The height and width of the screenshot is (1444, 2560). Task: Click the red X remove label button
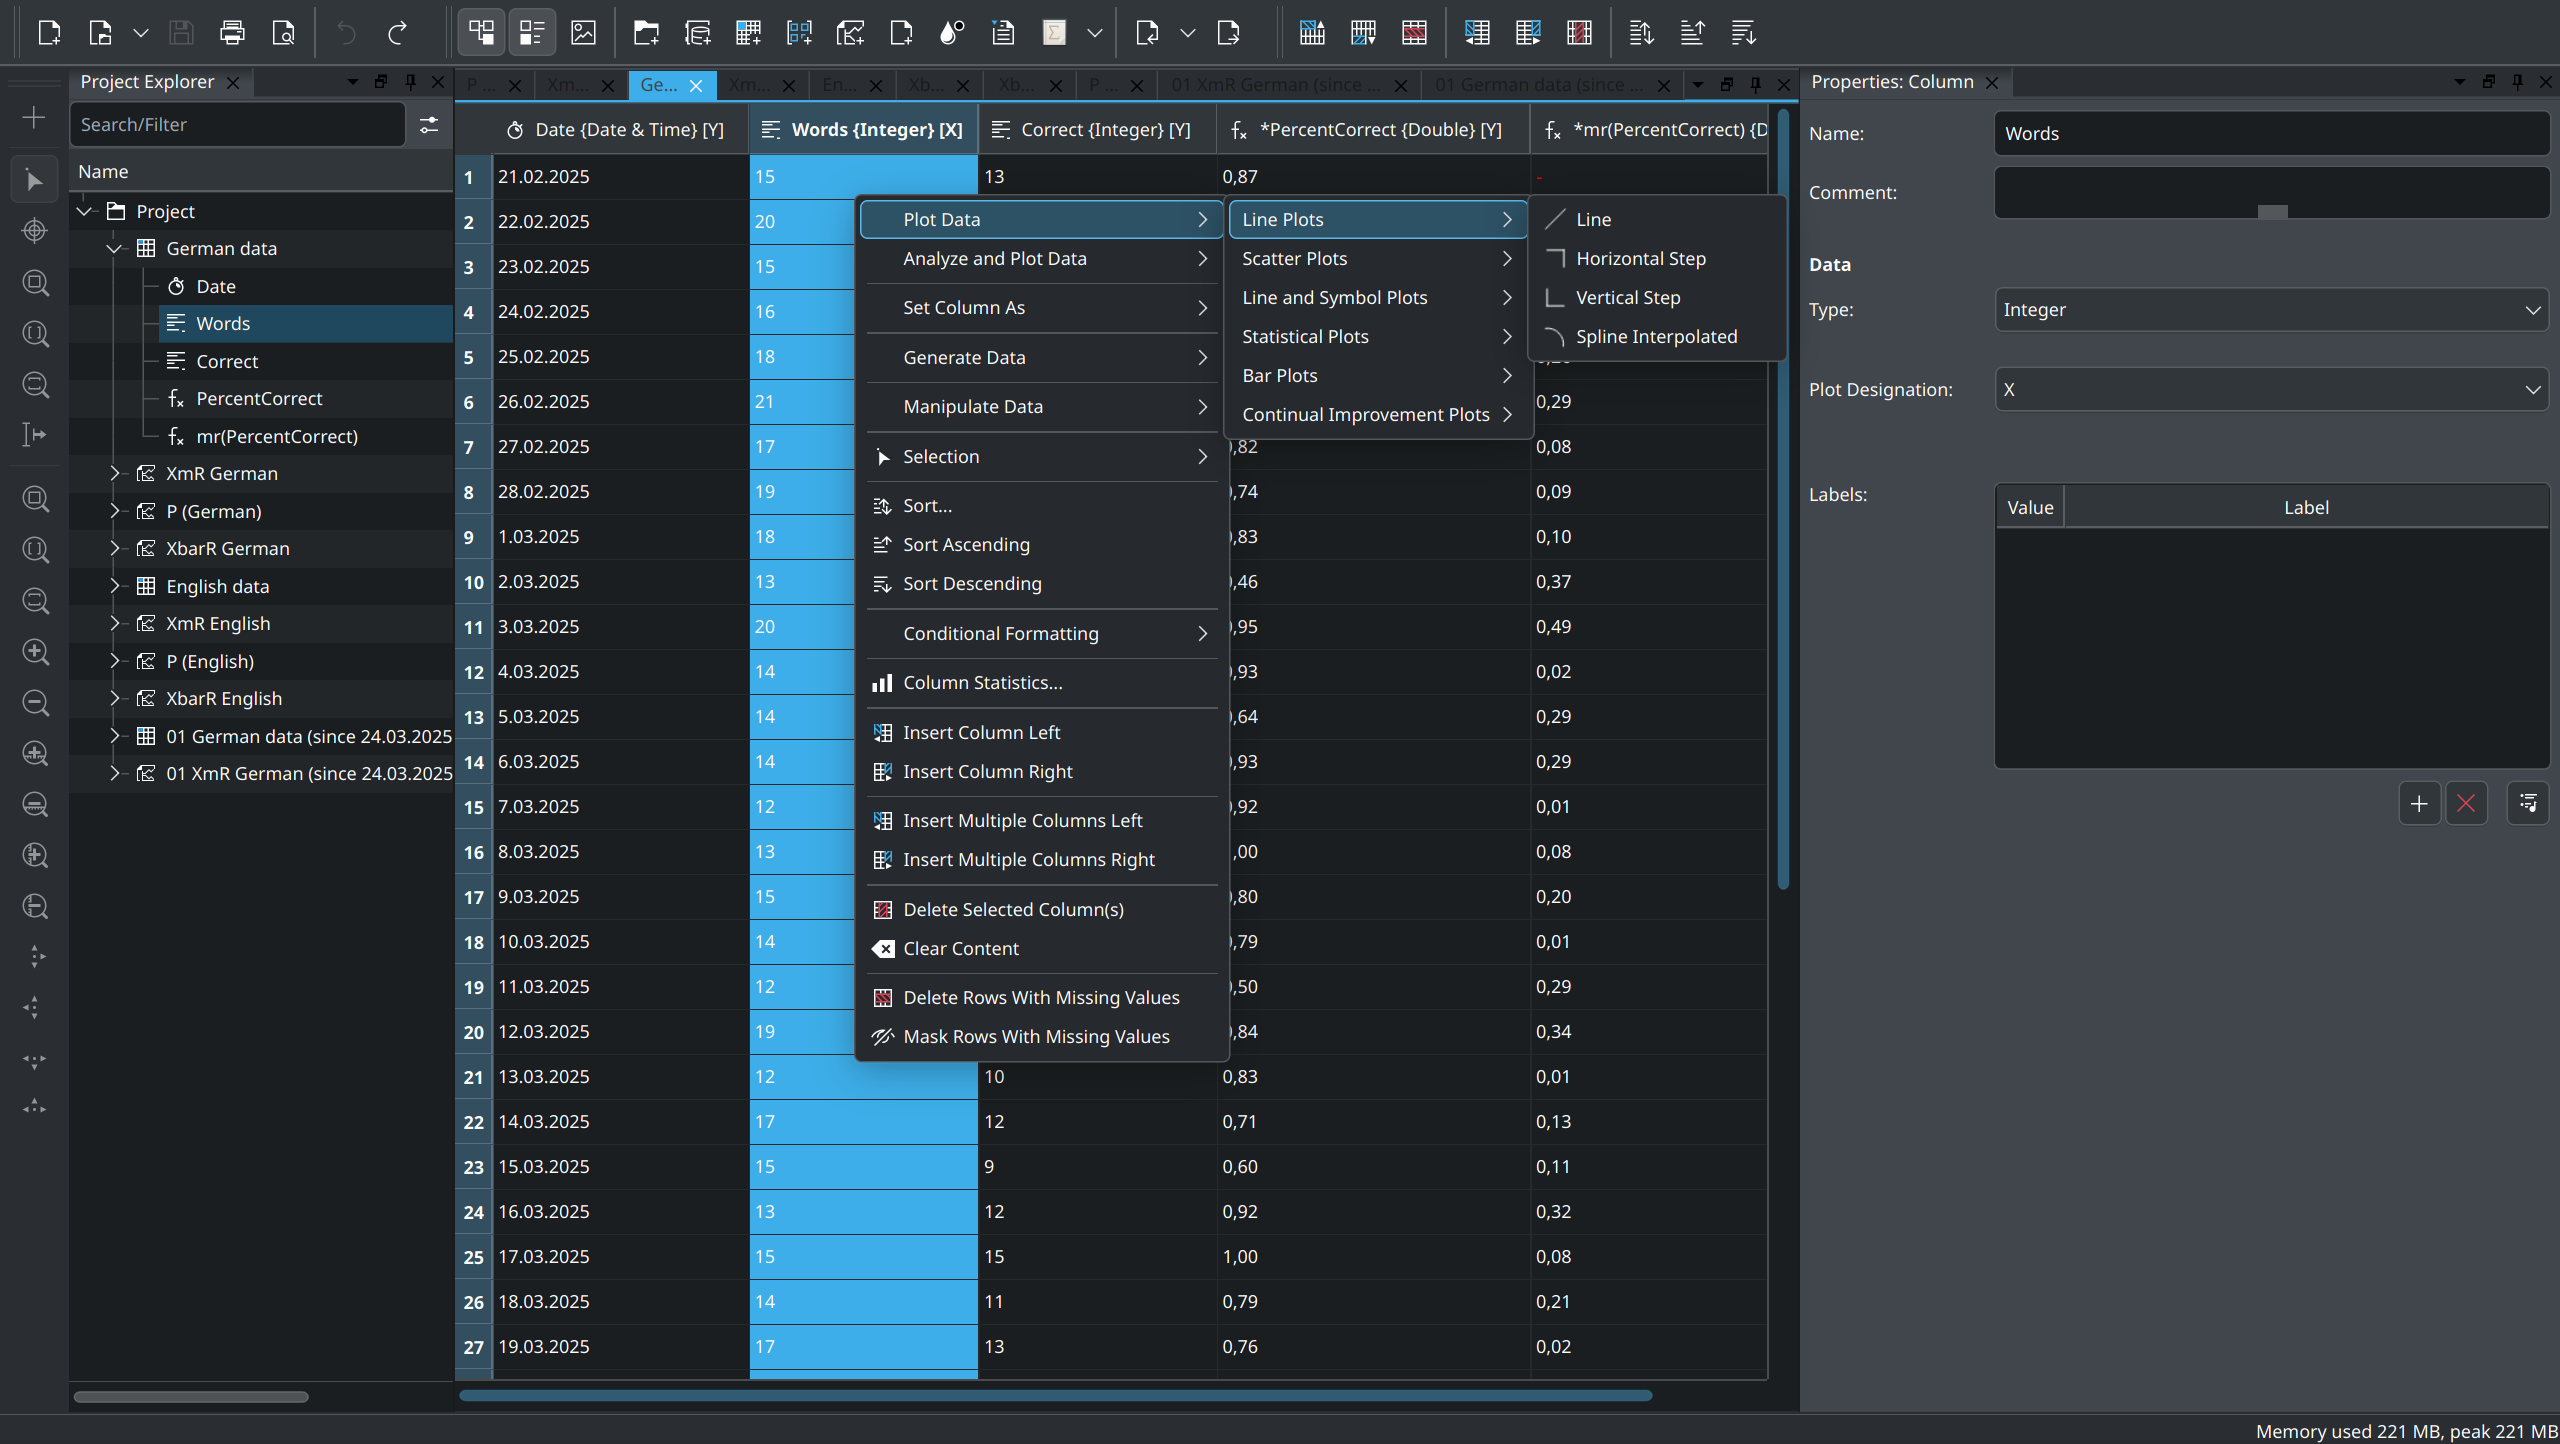2466,803
